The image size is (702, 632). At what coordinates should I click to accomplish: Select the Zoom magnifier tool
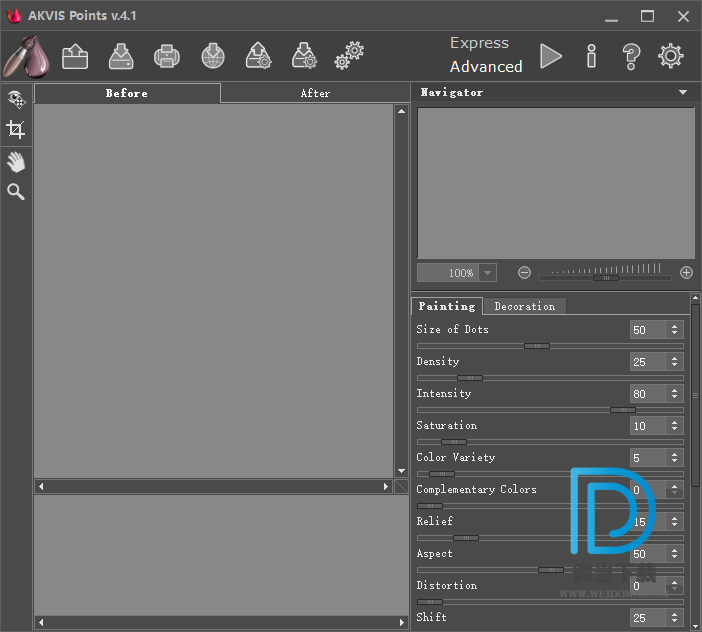(16, 192)
